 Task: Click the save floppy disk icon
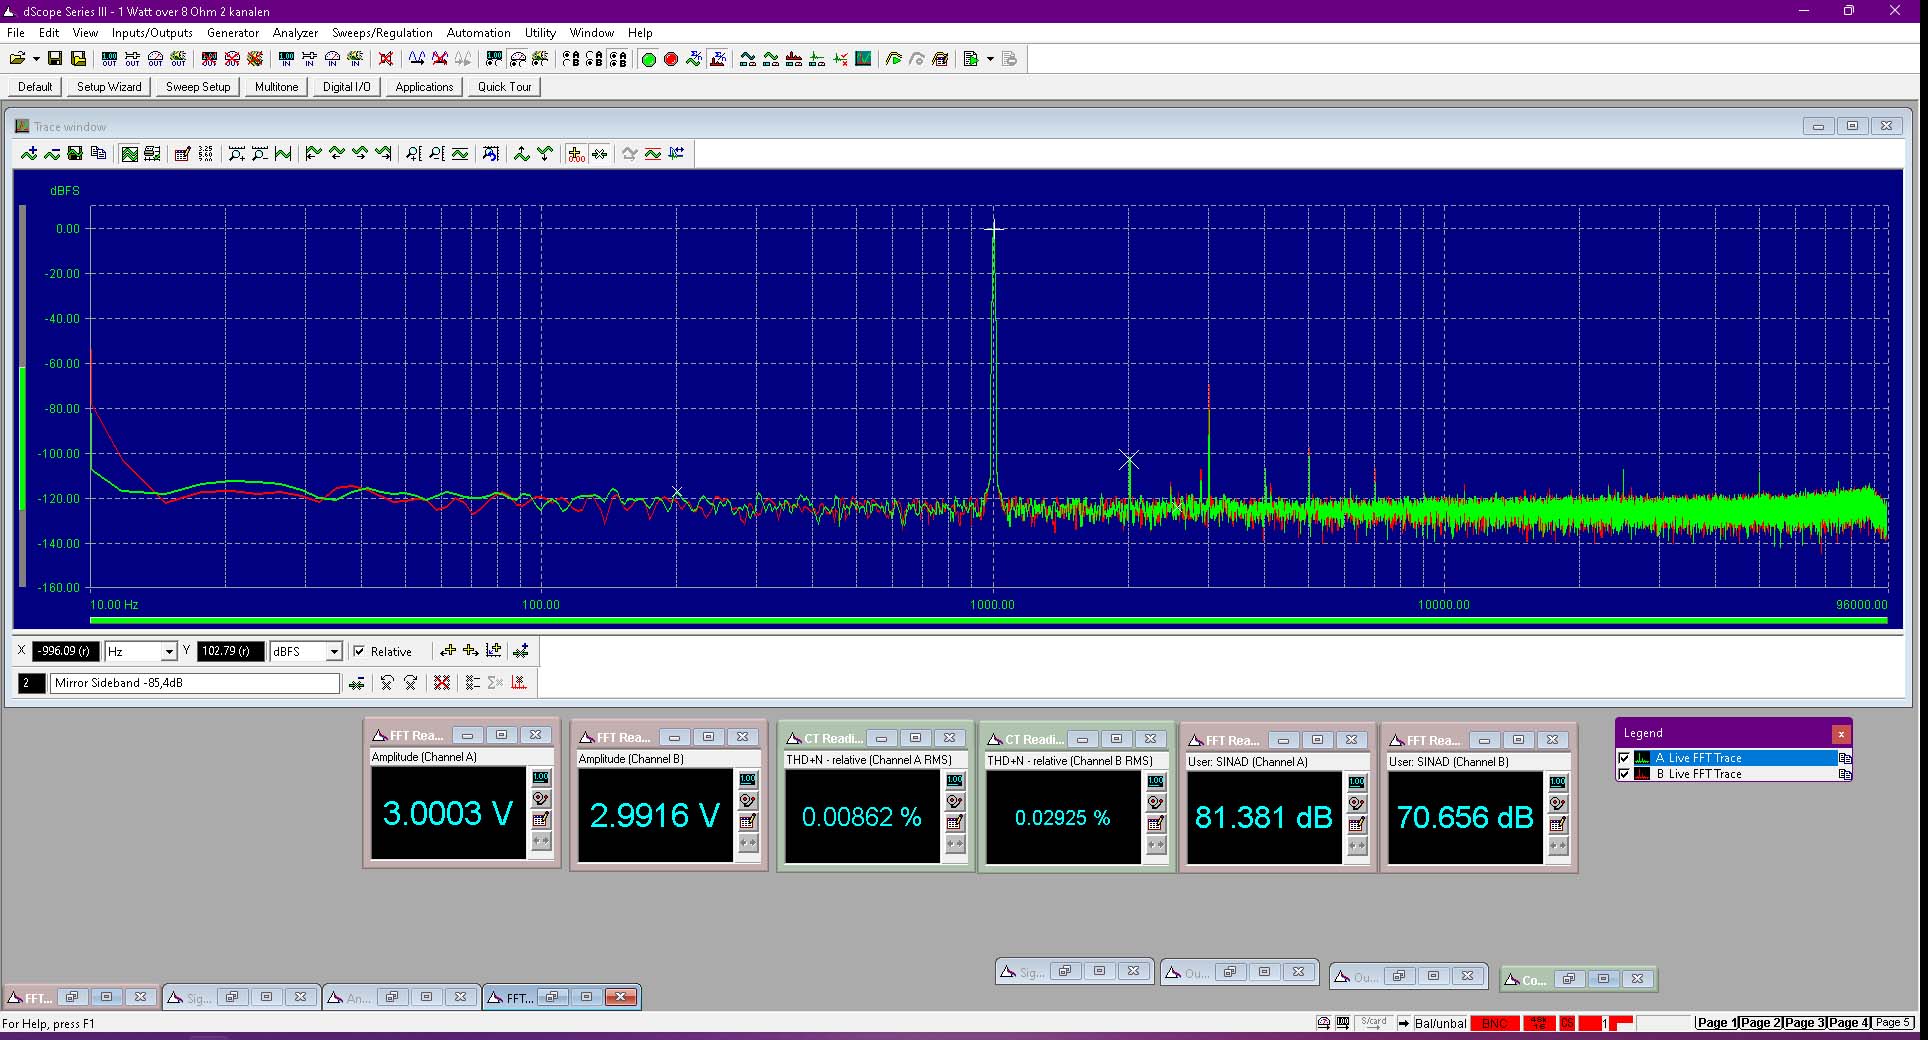click(55, 59)
